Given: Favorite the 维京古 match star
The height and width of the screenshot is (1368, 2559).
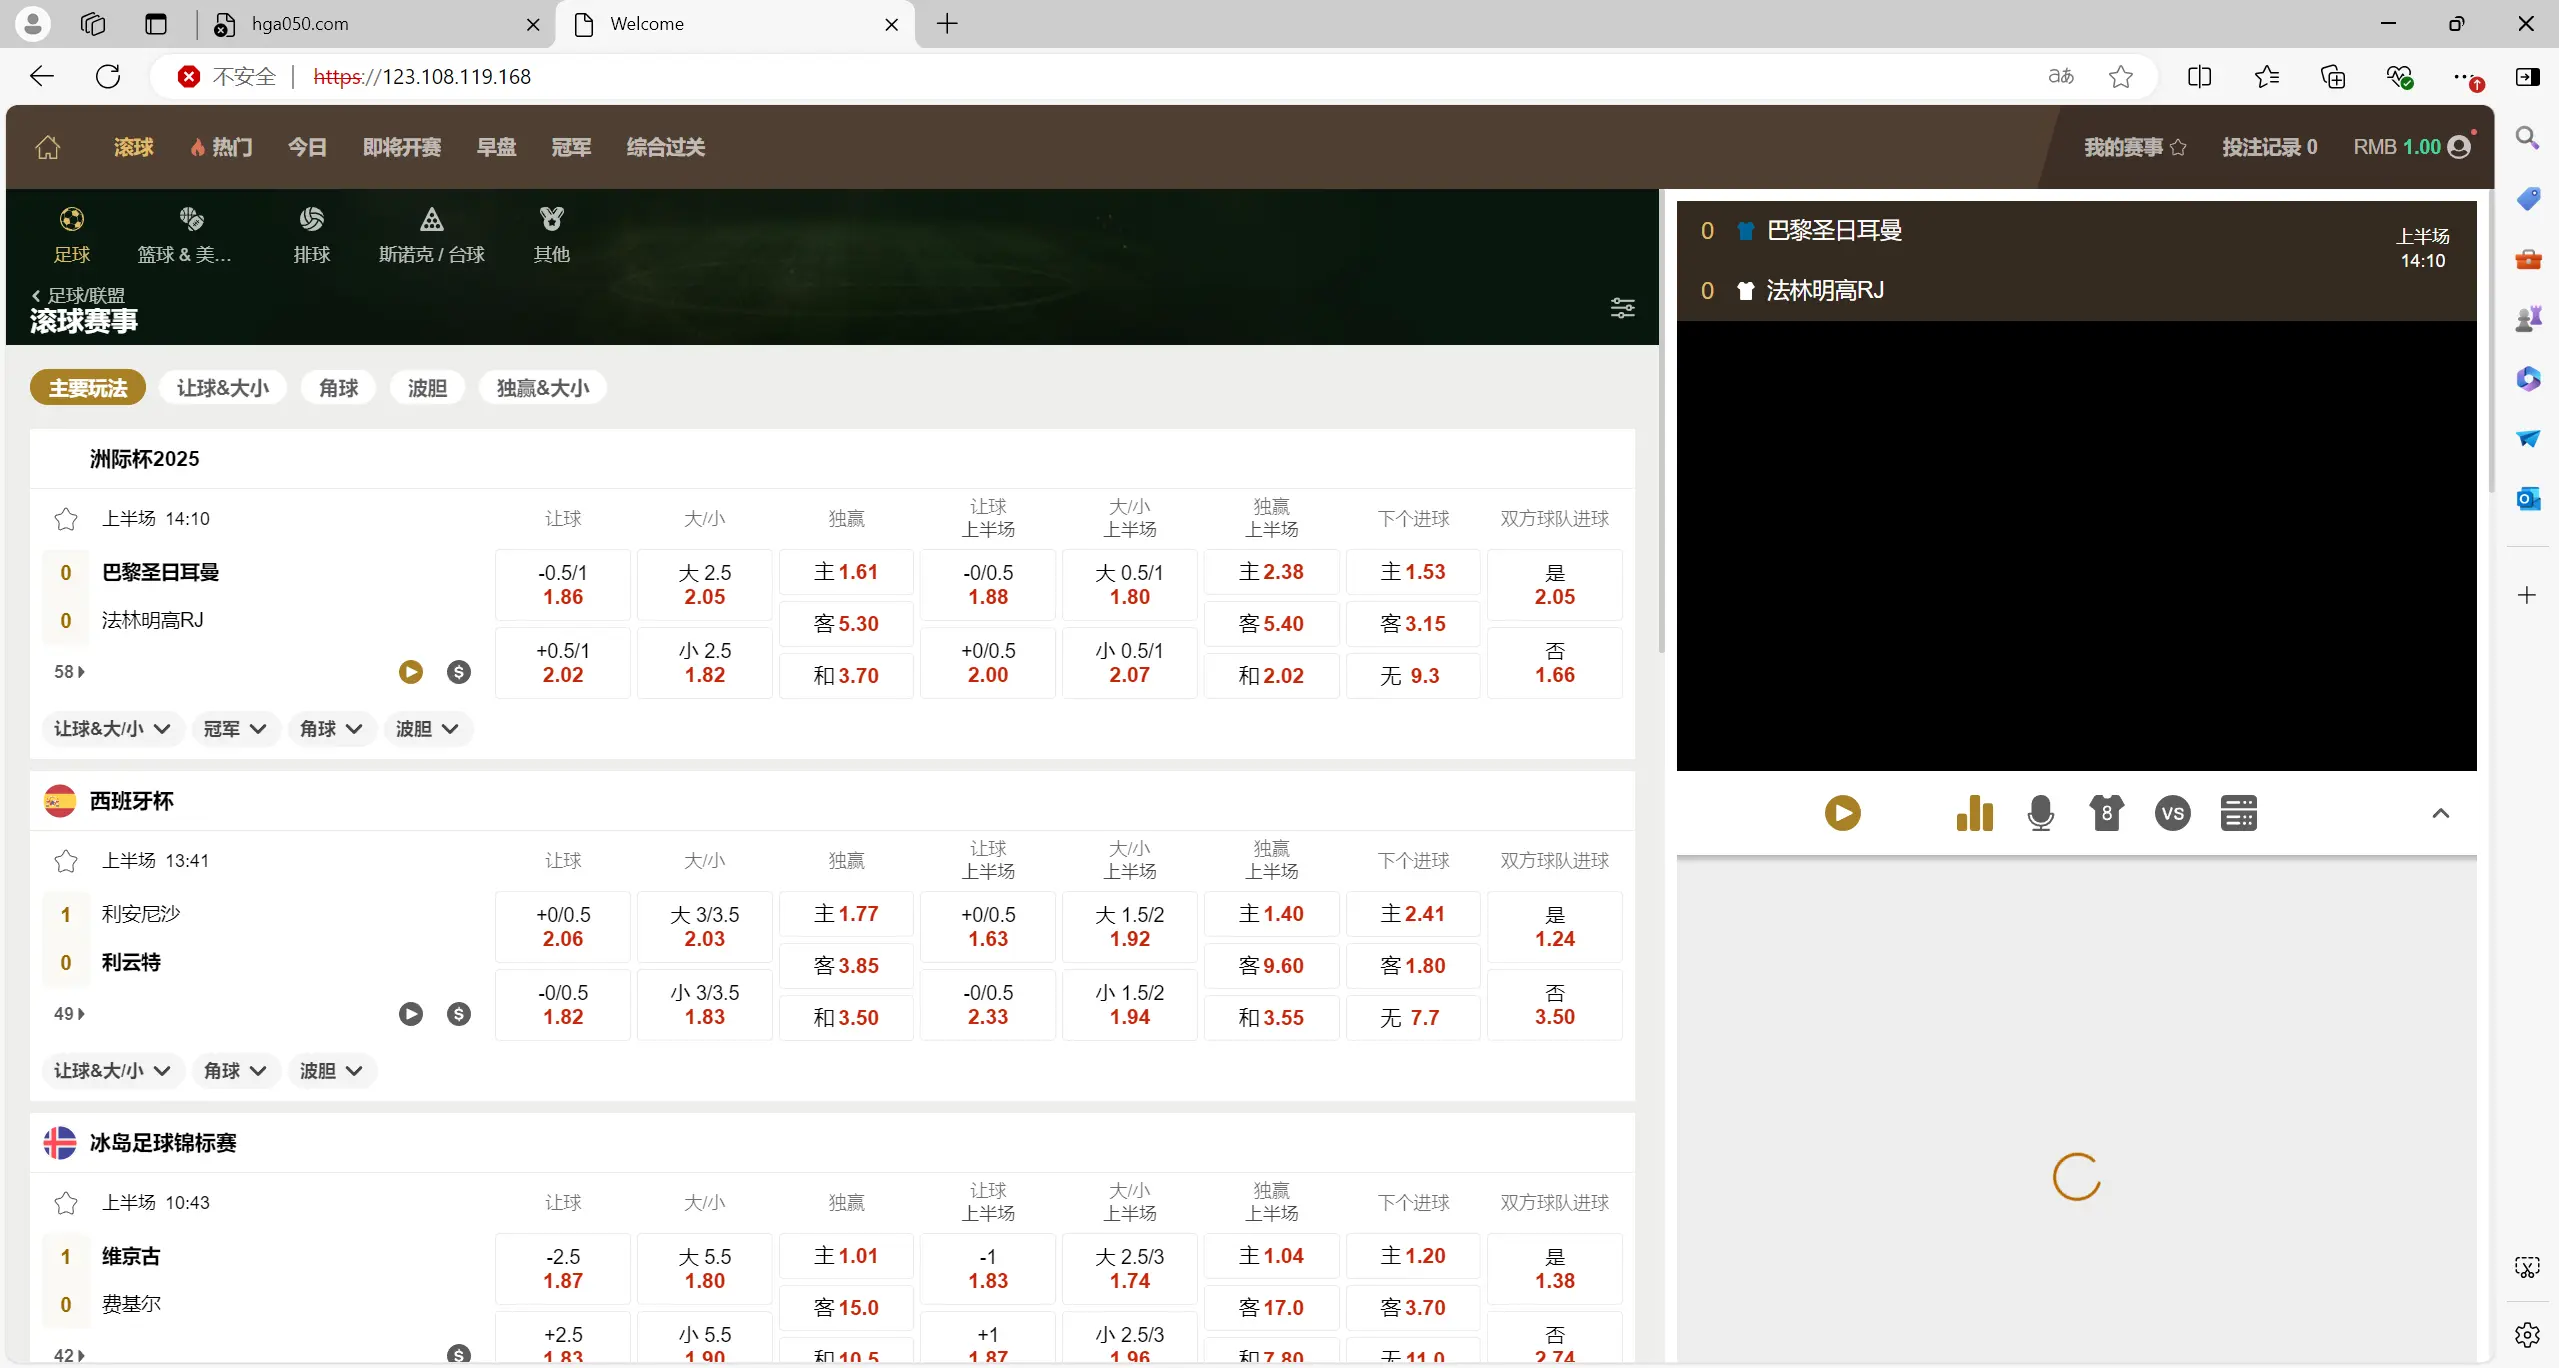Looking at the screenshot, I should tap(66, 1203).
